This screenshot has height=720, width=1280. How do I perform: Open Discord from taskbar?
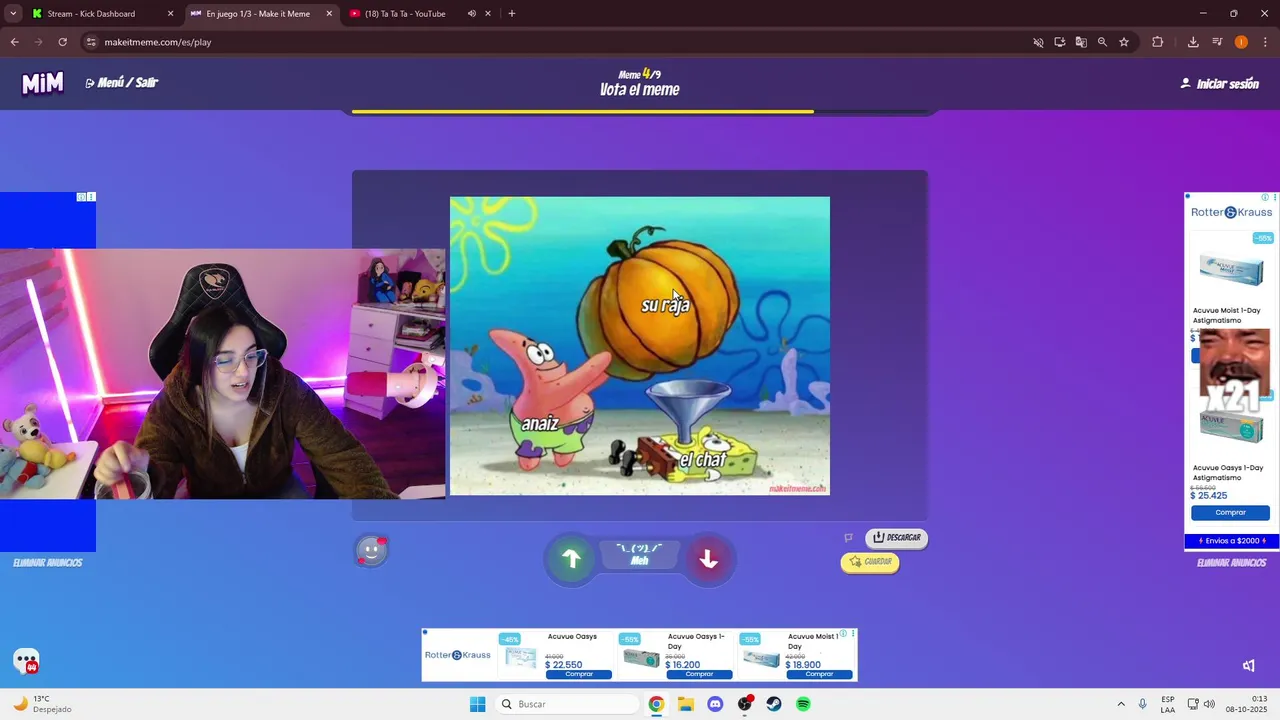tap(715, 704)
